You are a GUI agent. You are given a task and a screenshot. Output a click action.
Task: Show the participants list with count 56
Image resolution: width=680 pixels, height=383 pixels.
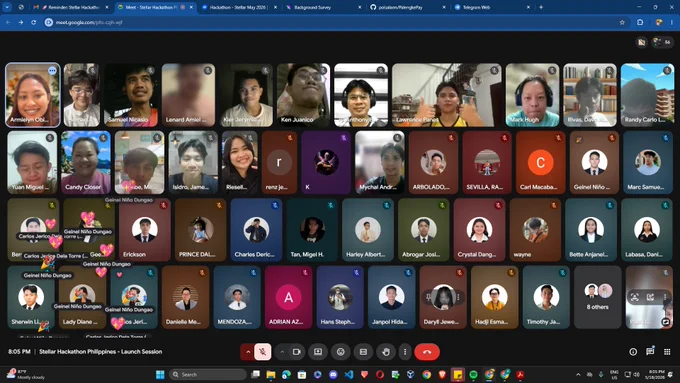pyautogui.click(x=662, y=42)
